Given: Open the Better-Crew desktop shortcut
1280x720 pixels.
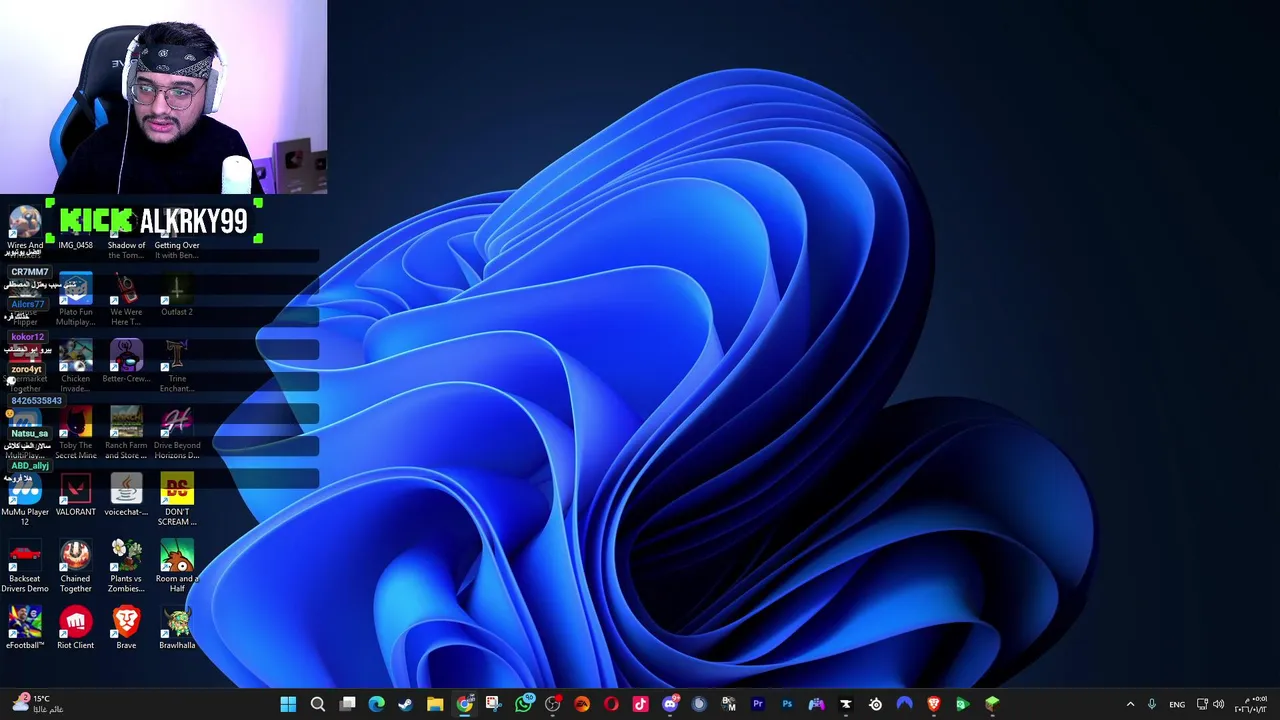Looking at the screenshot, I should tap(126, 362).
